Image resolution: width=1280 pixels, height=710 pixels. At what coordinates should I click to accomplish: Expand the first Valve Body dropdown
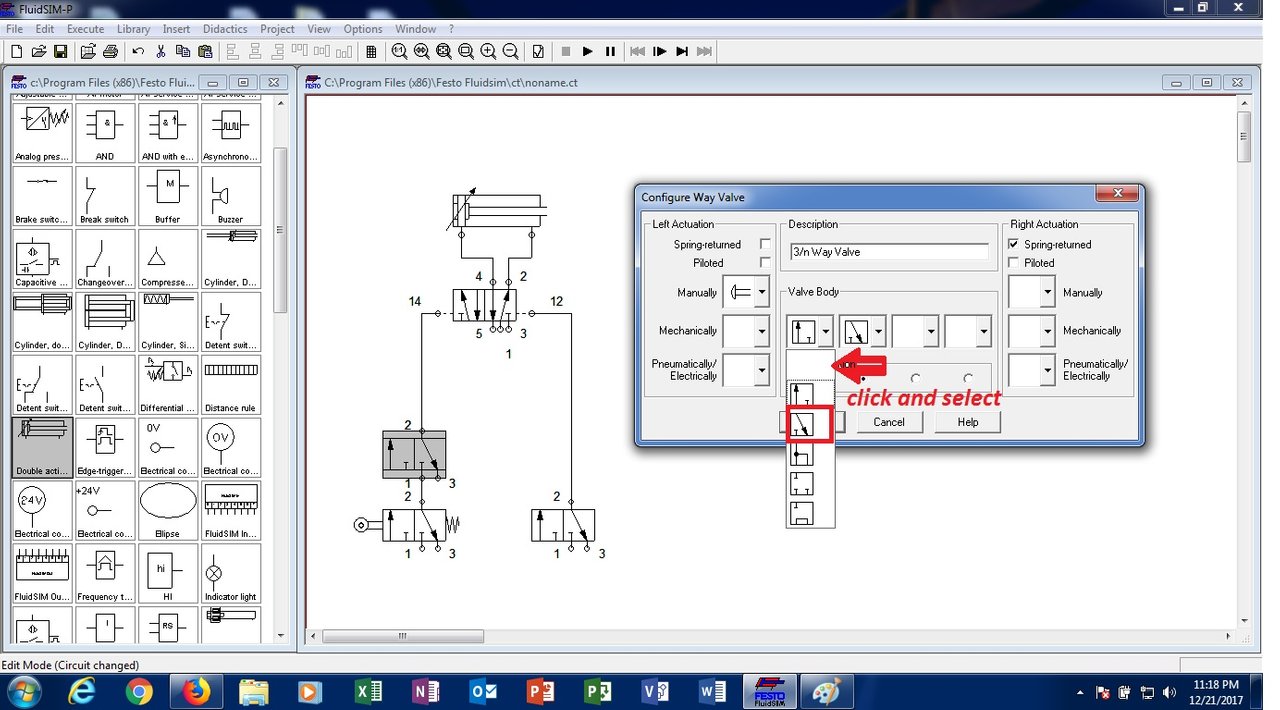[826, 330]
